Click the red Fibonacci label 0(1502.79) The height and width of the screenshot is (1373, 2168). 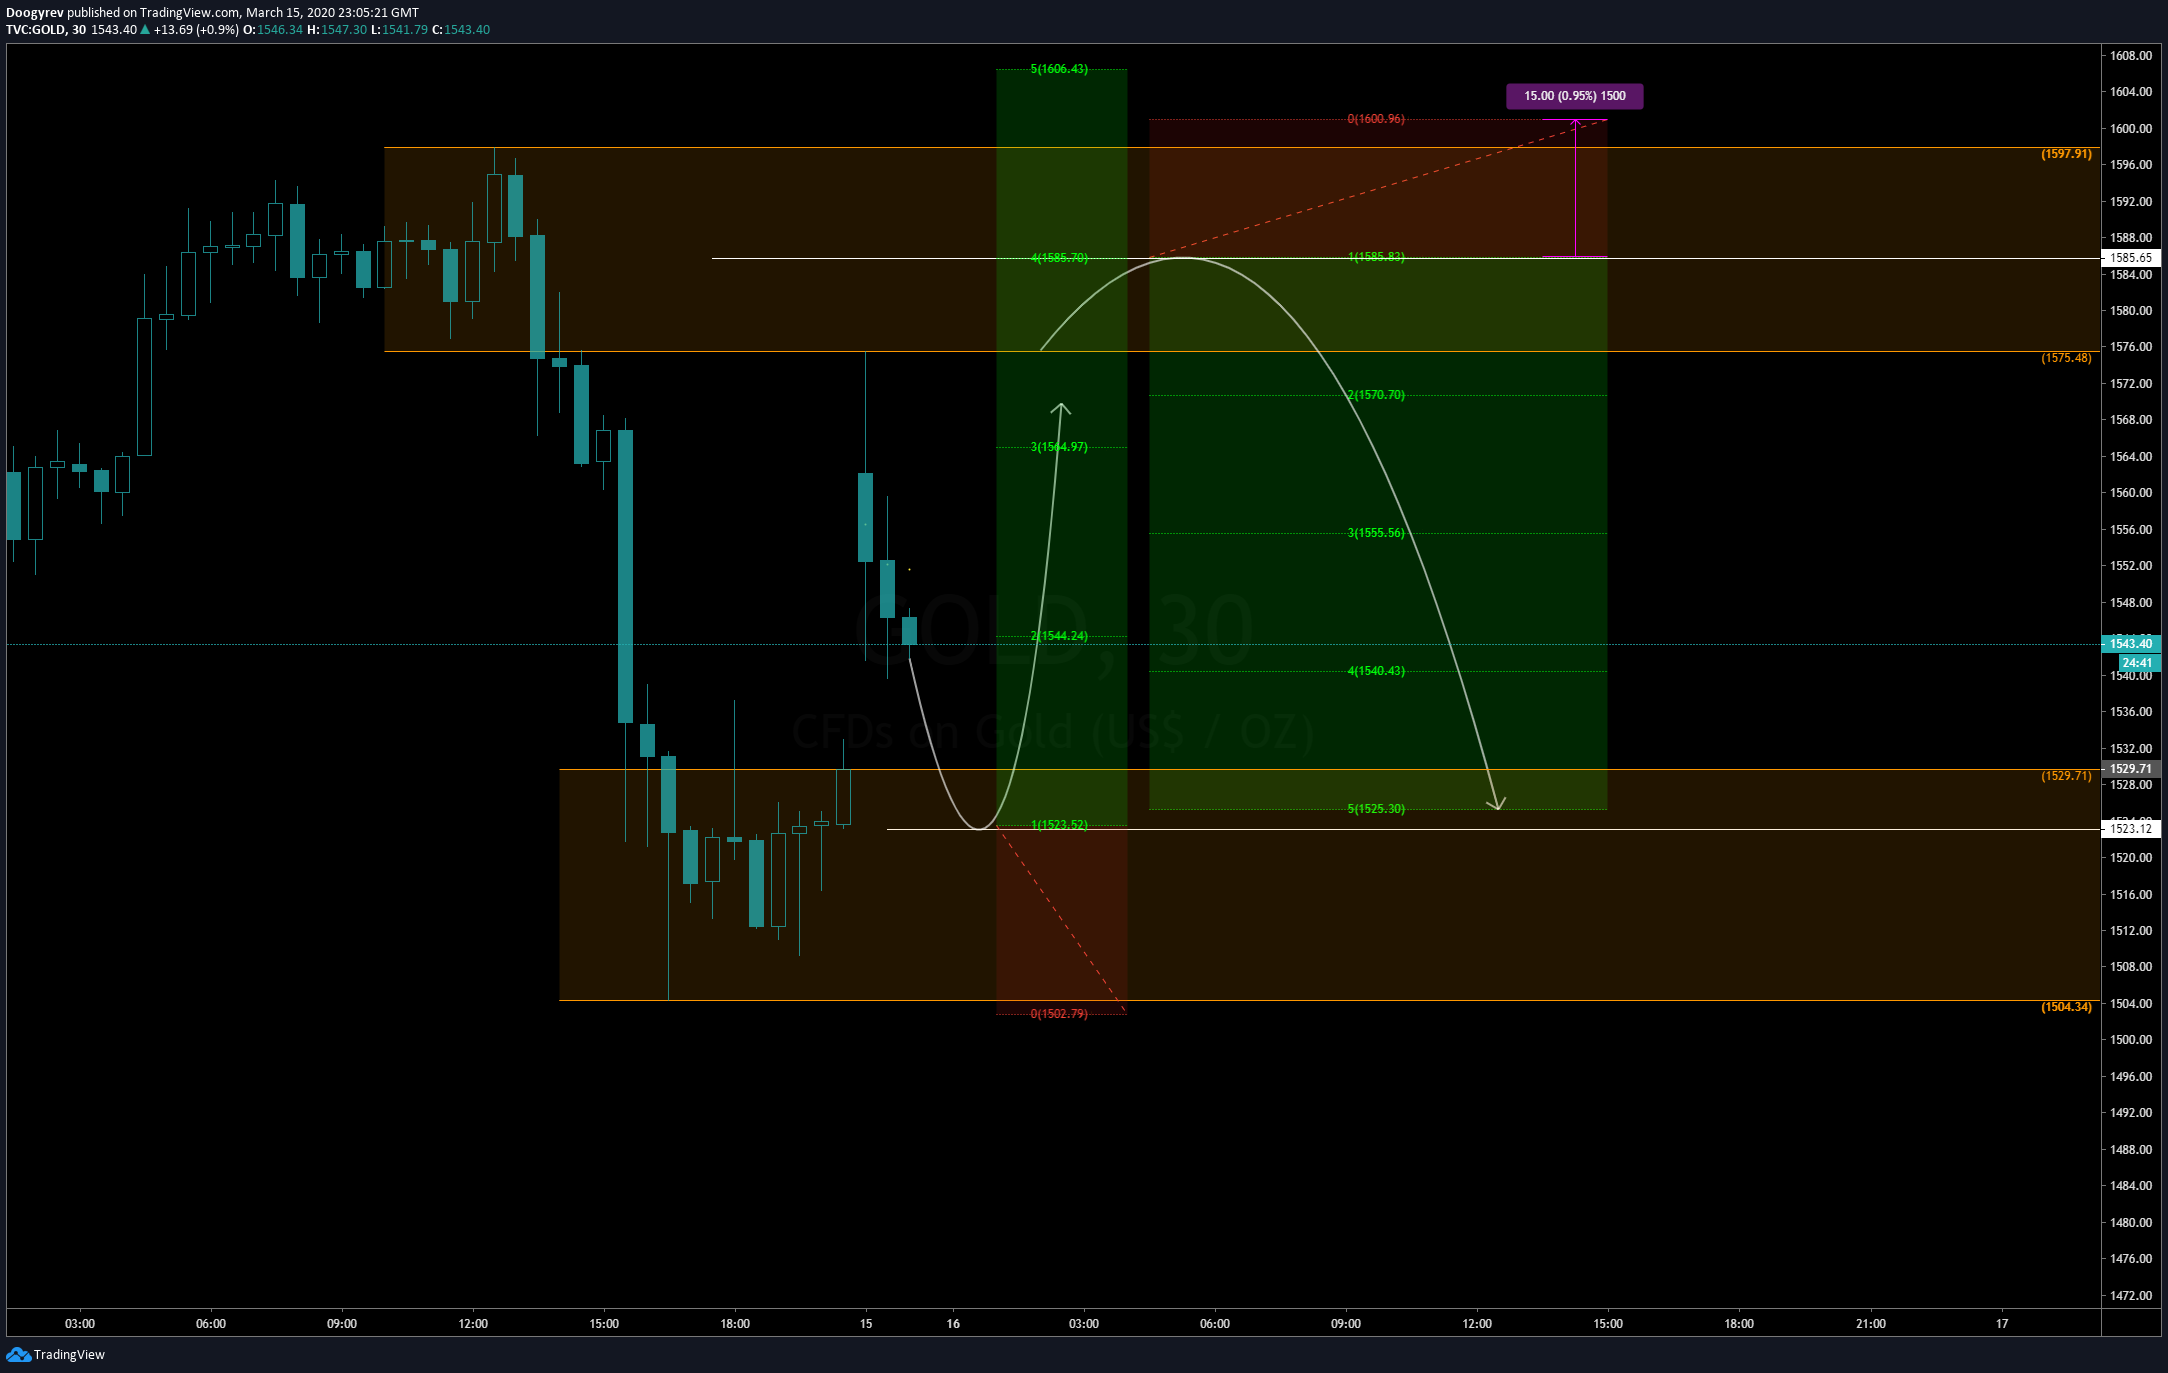point(1059,1014)
